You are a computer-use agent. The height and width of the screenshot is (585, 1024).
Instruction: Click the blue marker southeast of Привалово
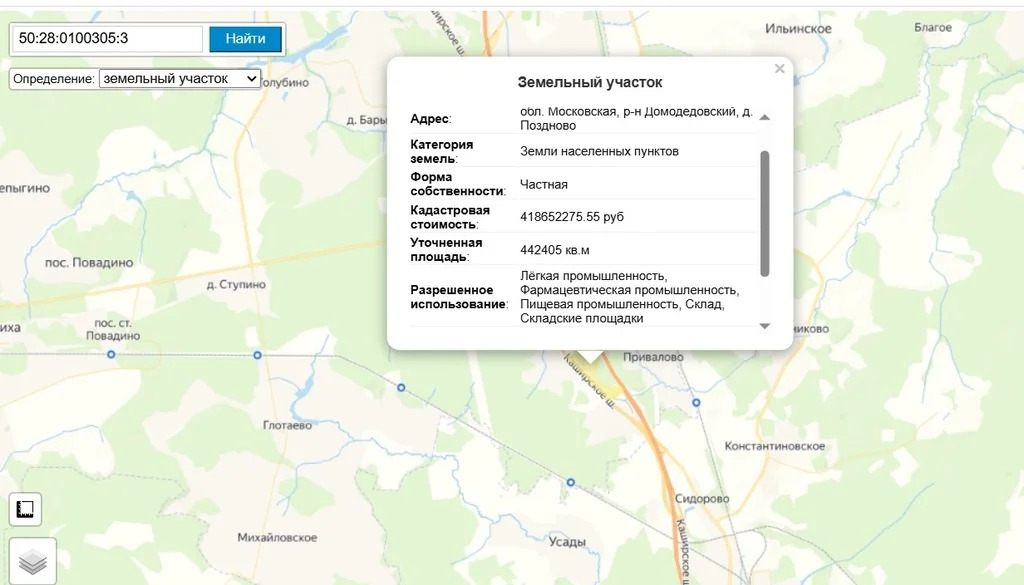[x=696, y=402]
